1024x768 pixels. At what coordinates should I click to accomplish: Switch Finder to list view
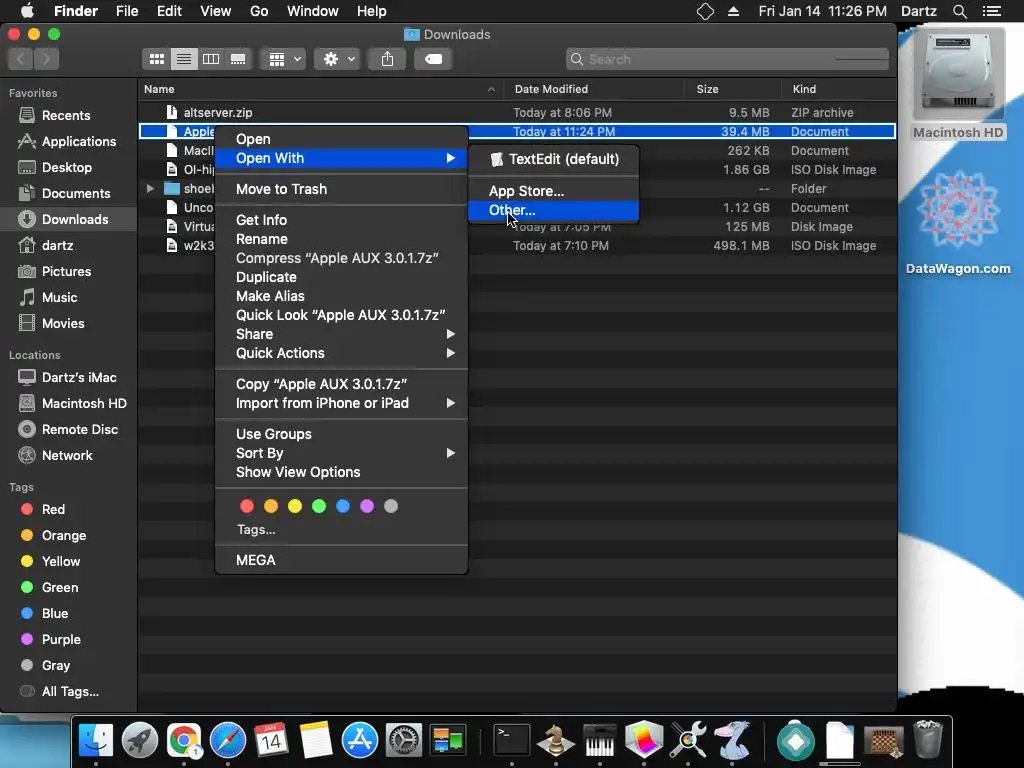184,59
